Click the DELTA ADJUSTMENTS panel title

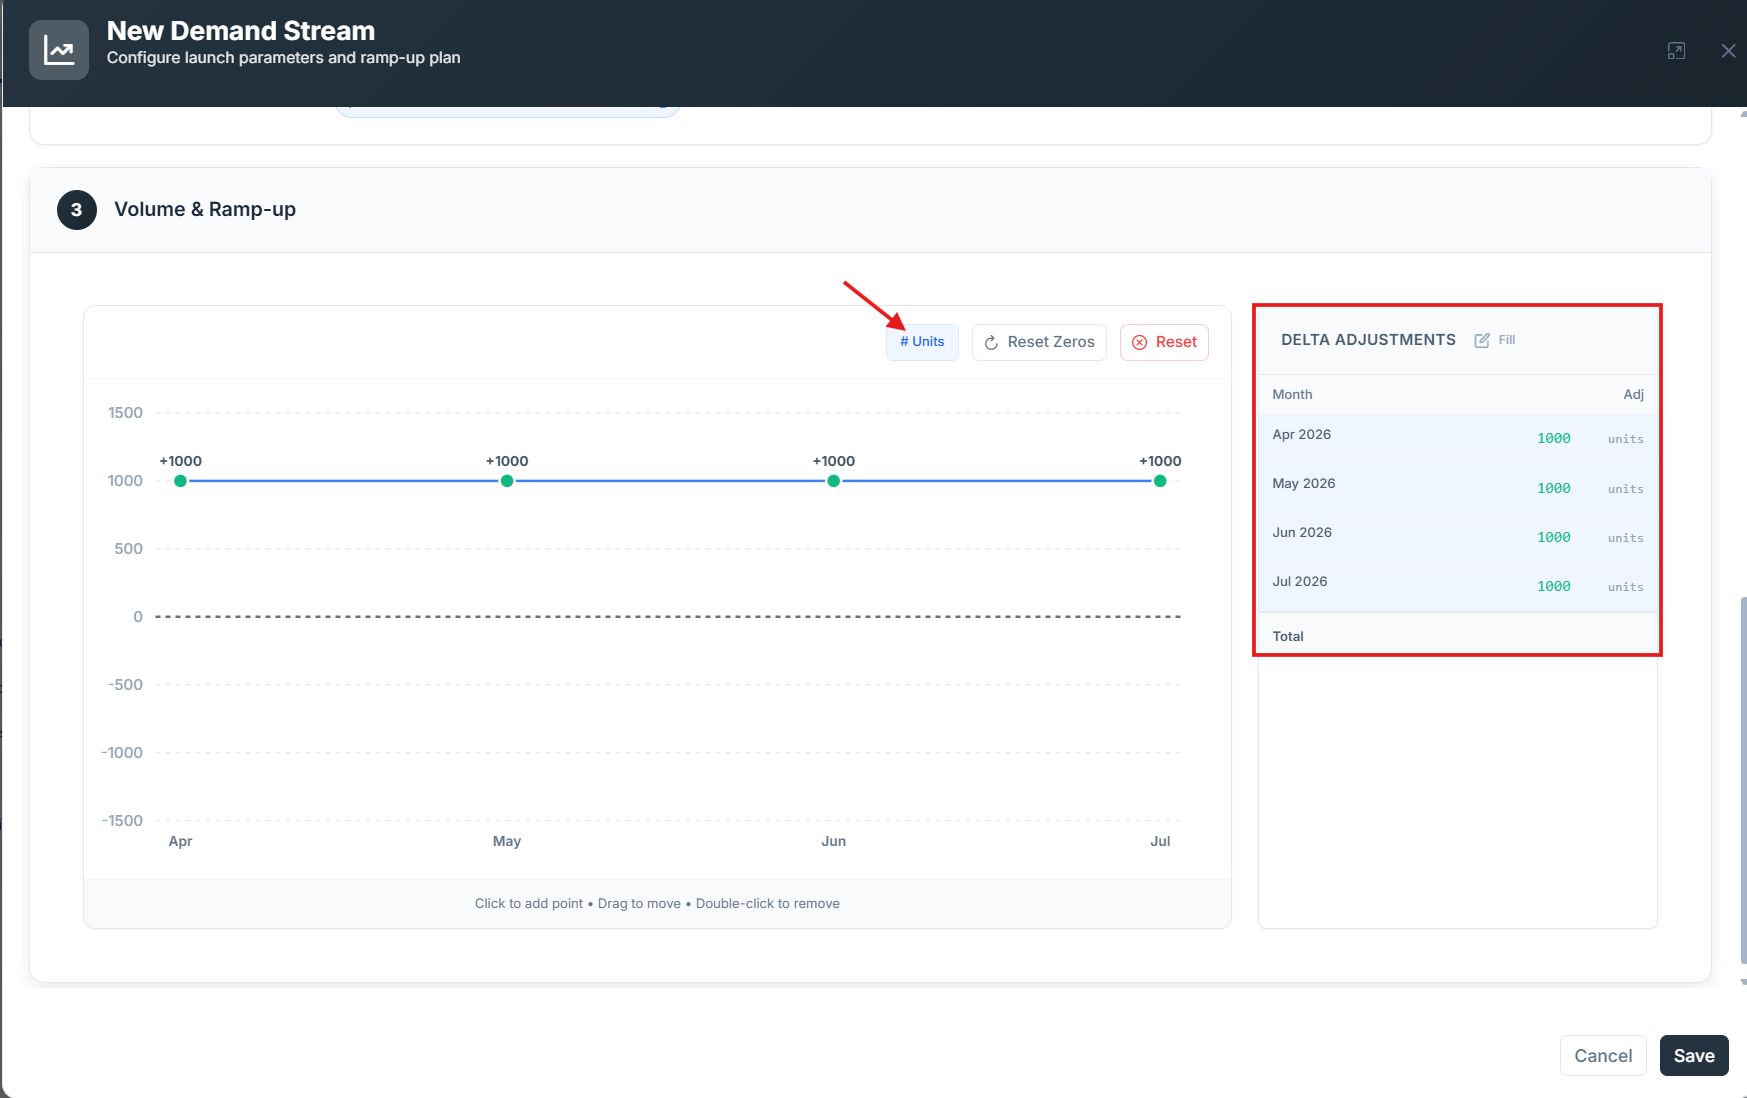tap(1368, 340)
